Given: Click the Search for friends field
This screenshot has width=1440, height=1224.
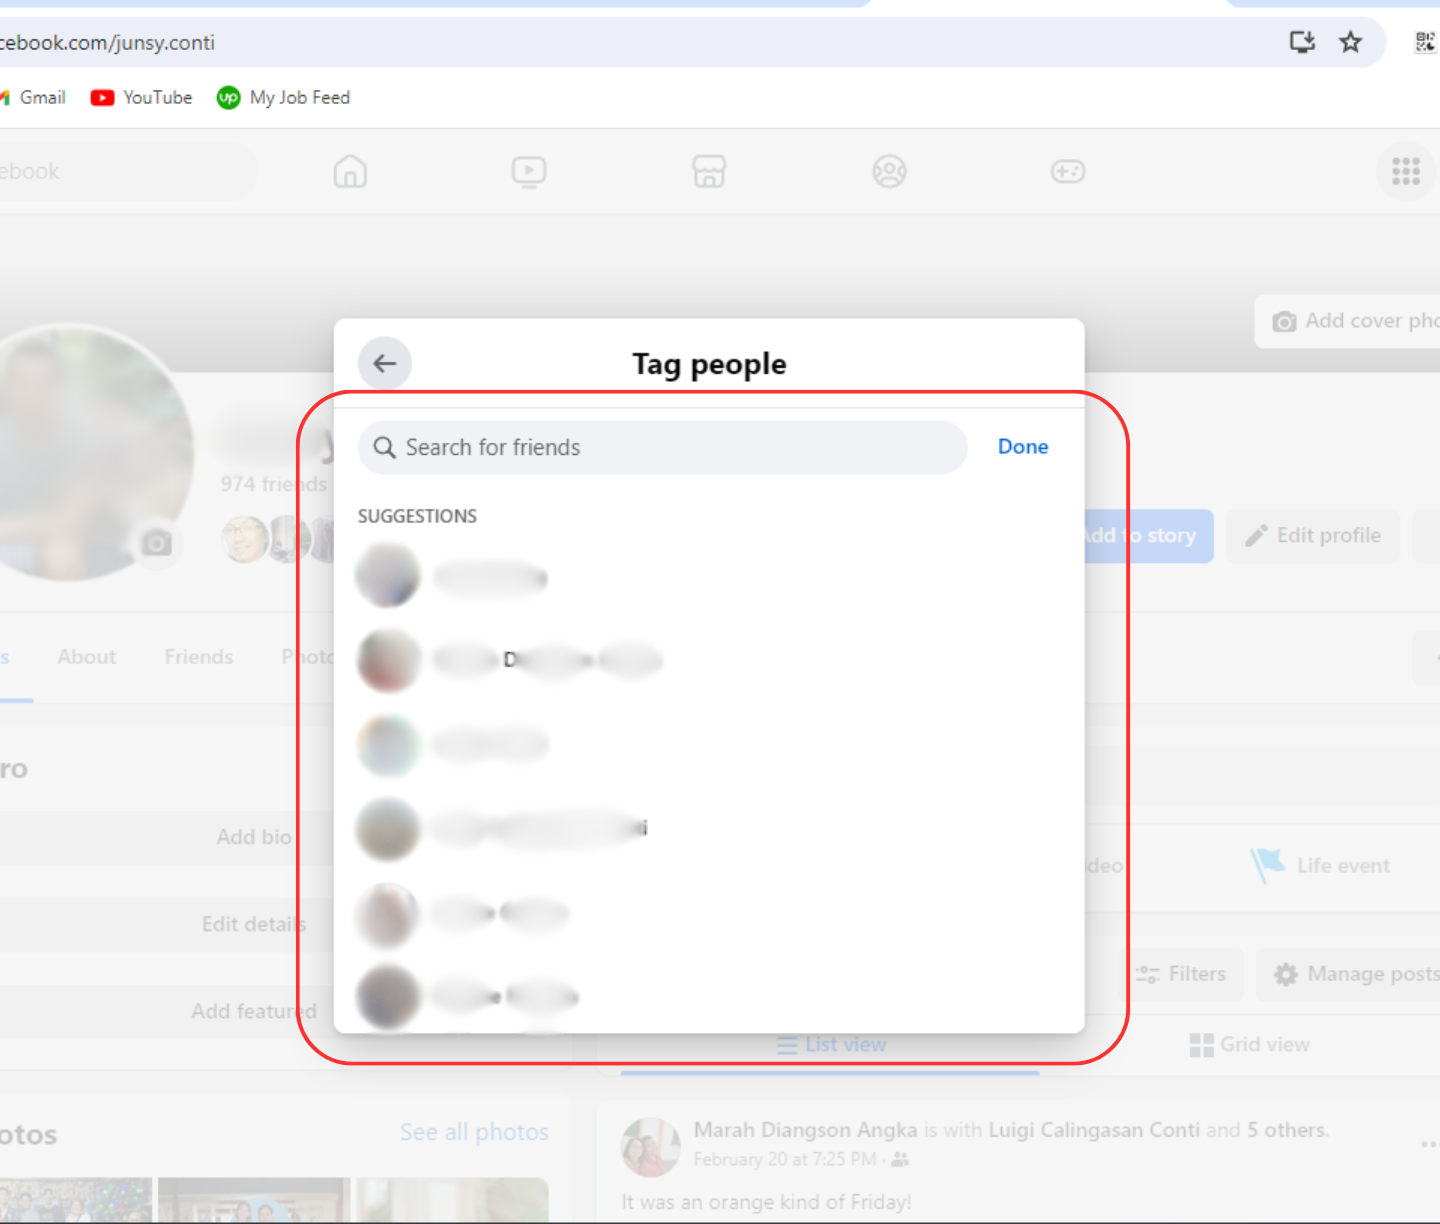Looking at the screenshot, I should coord(662,447).
